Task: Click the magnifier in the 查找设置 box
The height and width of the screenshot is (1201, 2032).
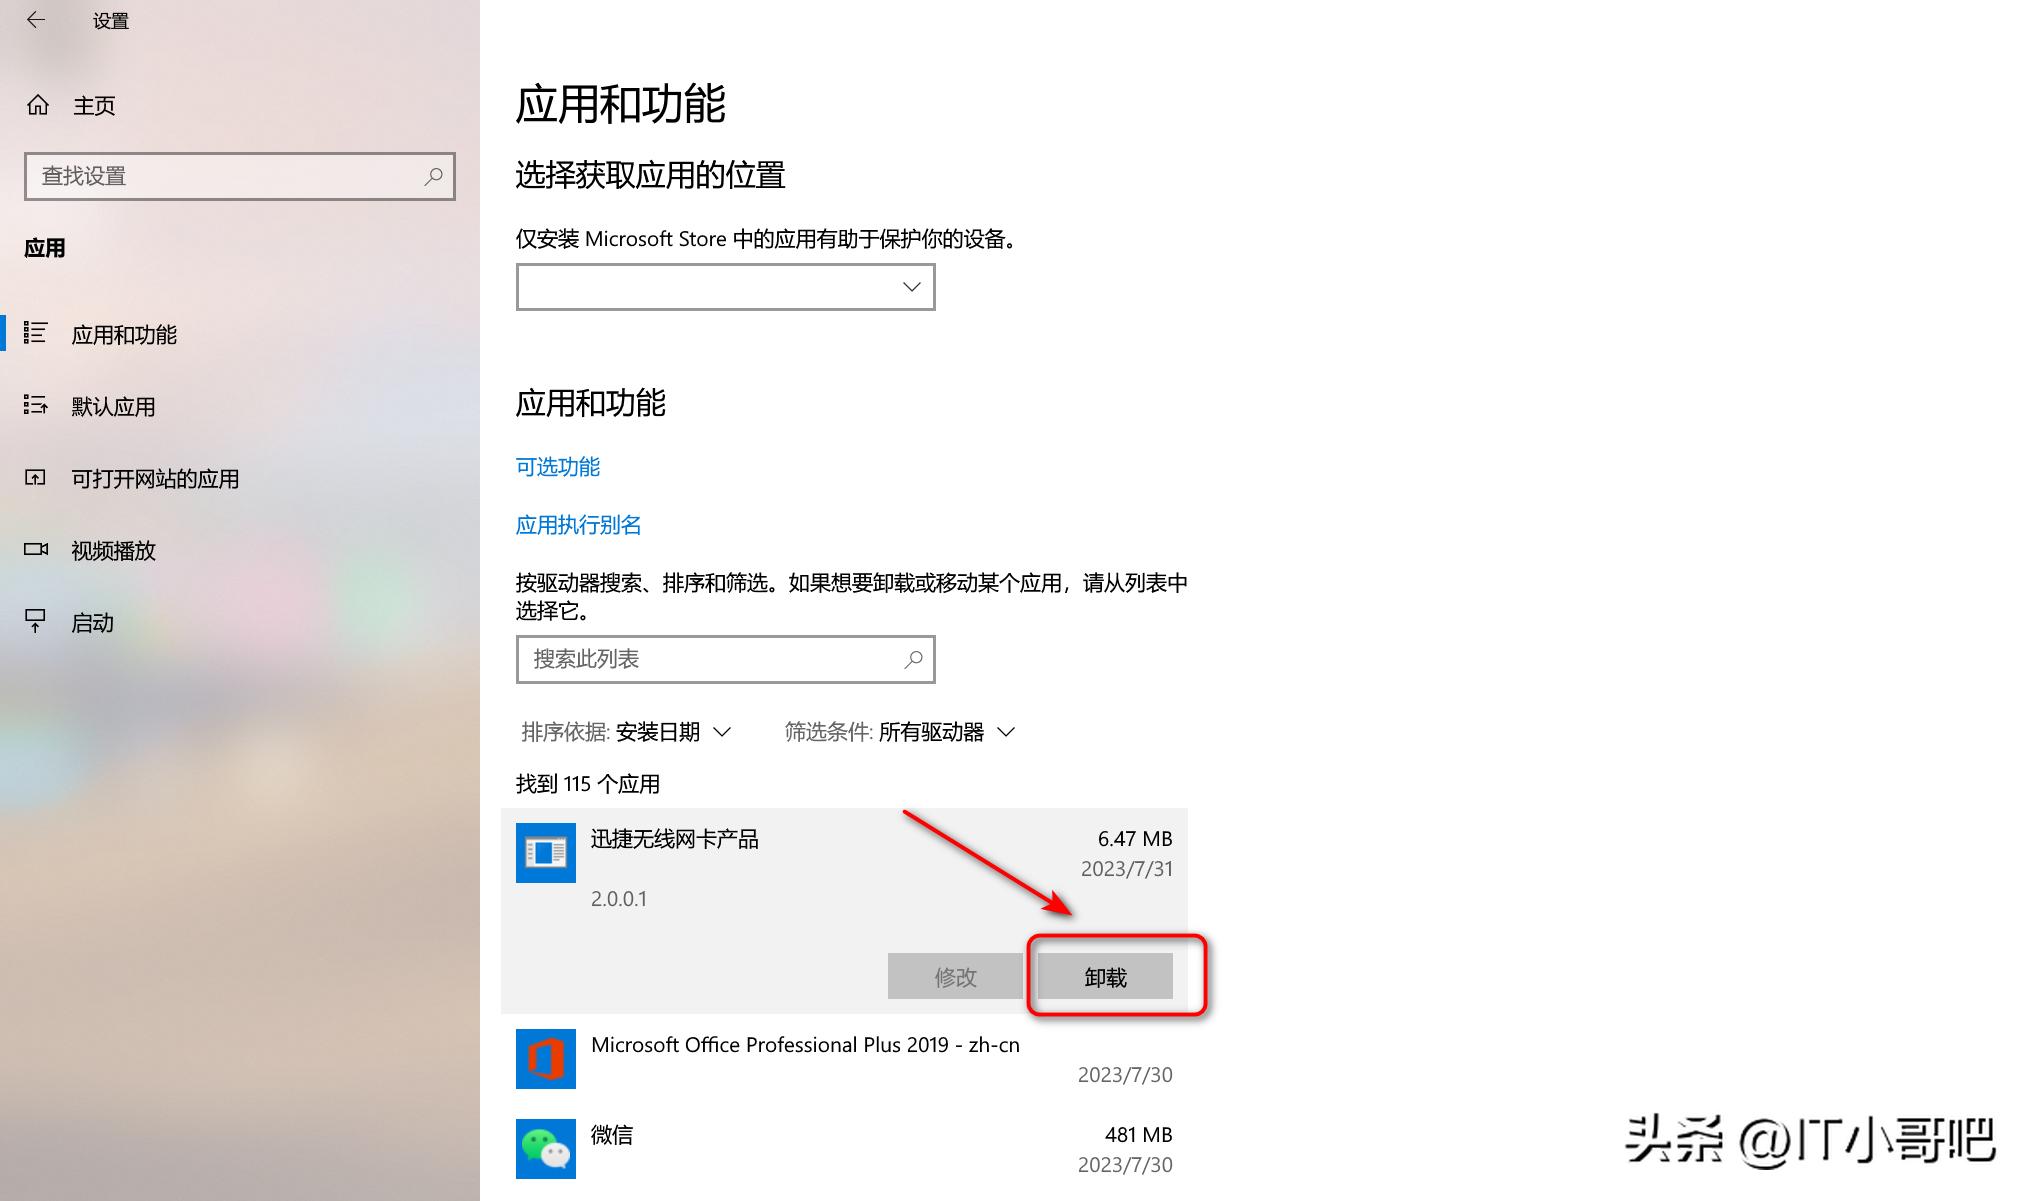Action: click(434, 176)
